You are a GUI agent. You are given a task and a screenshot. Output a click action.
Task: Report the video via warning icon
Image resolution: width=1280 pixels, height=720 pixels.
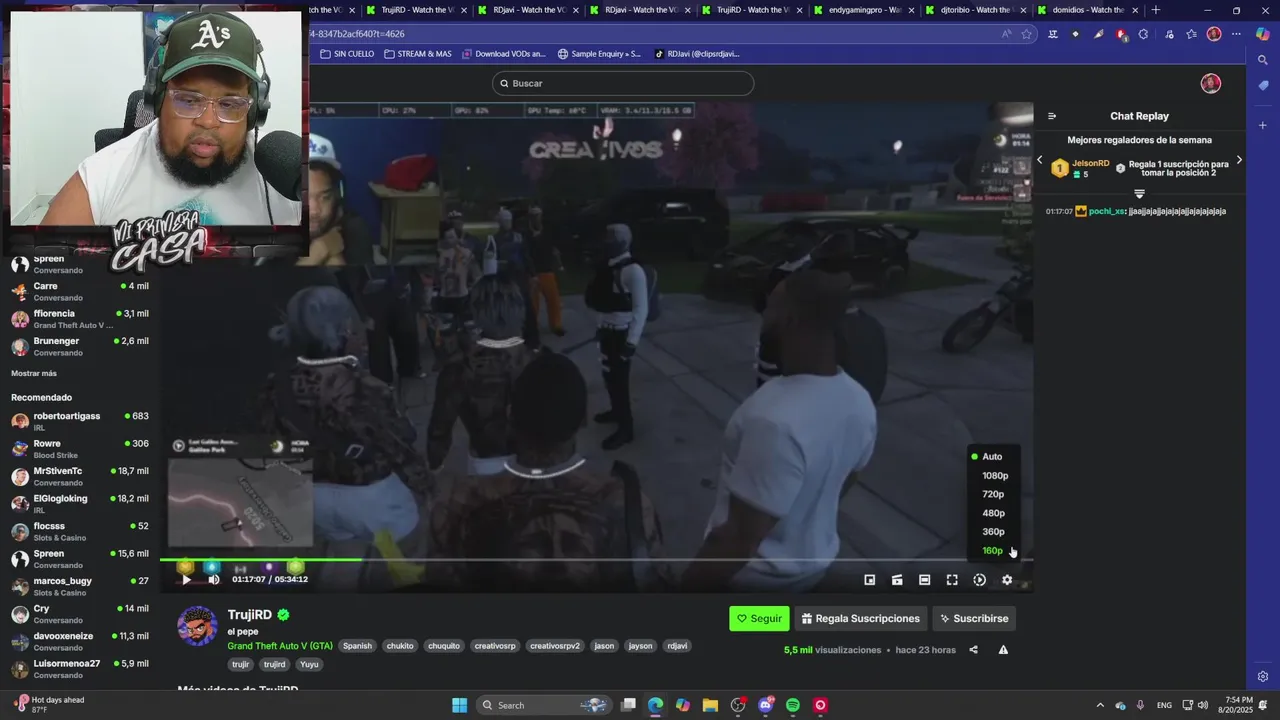pos(1003,650)
